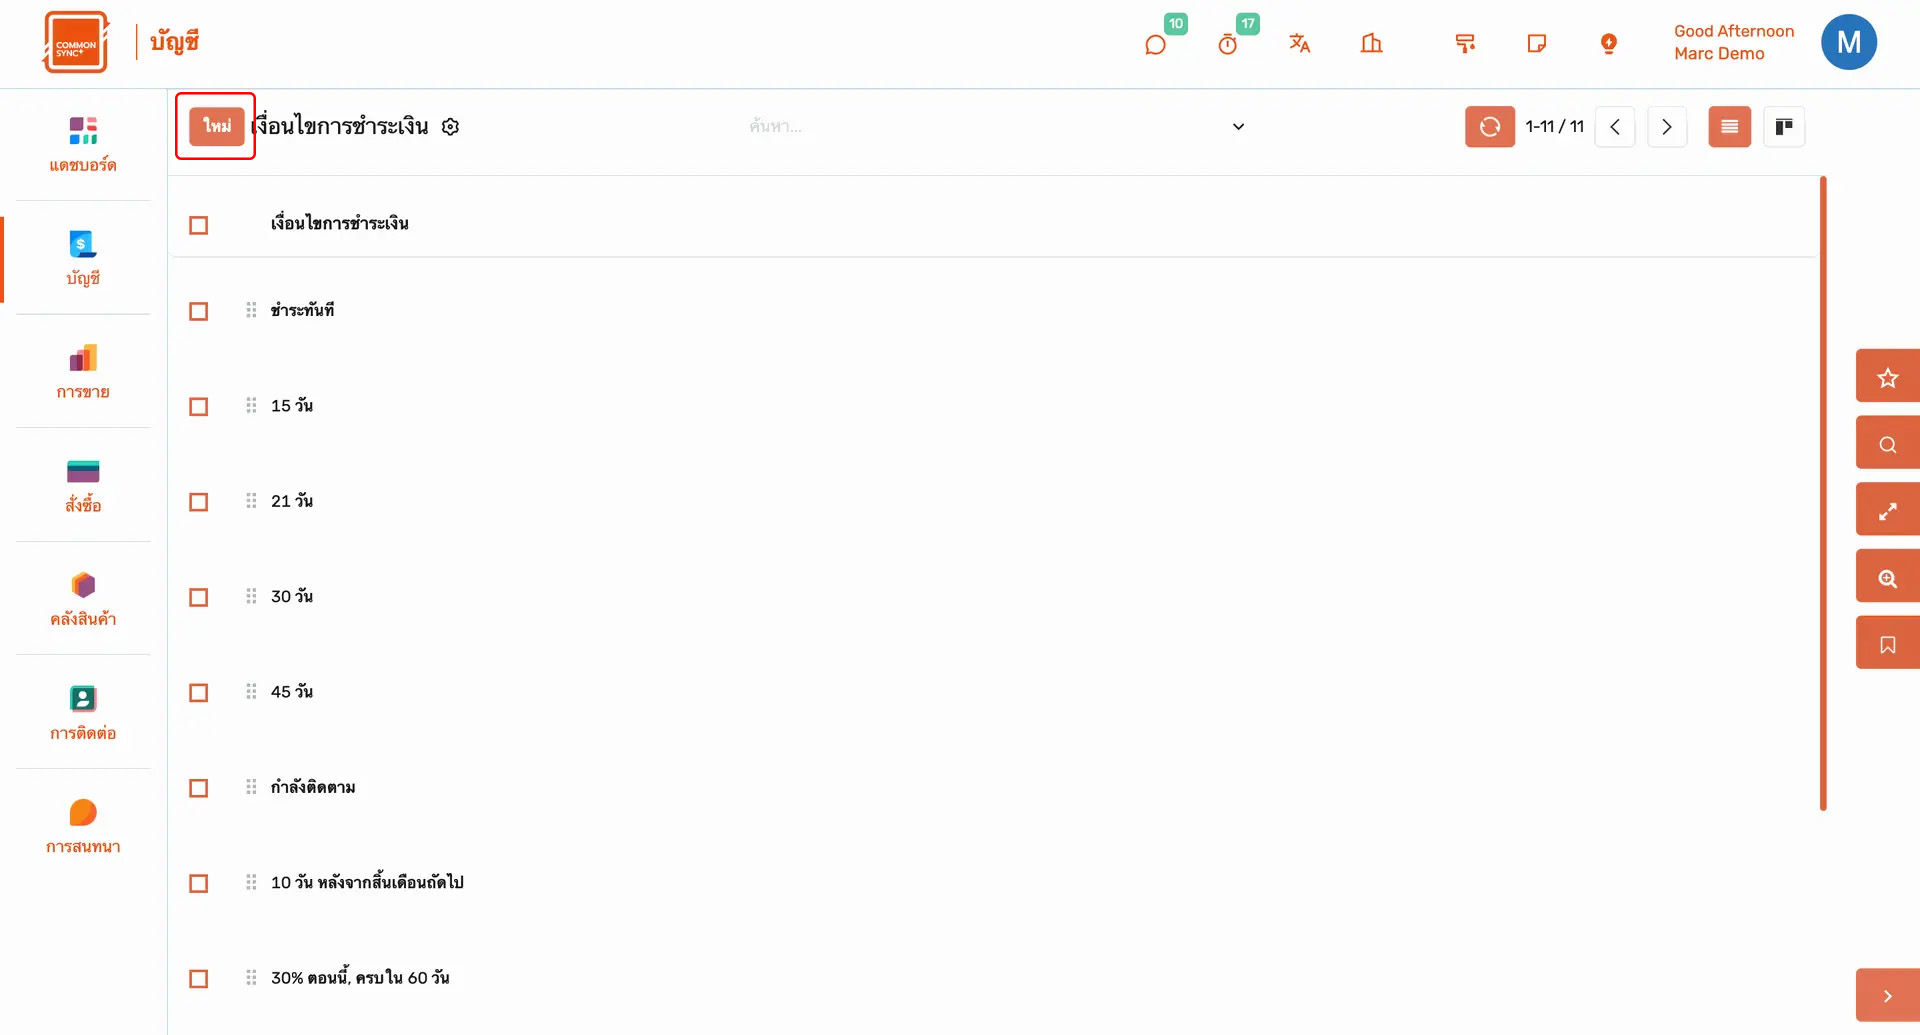Click the refresh list button
The image size is (1920, 1035).
(1489, 127)
